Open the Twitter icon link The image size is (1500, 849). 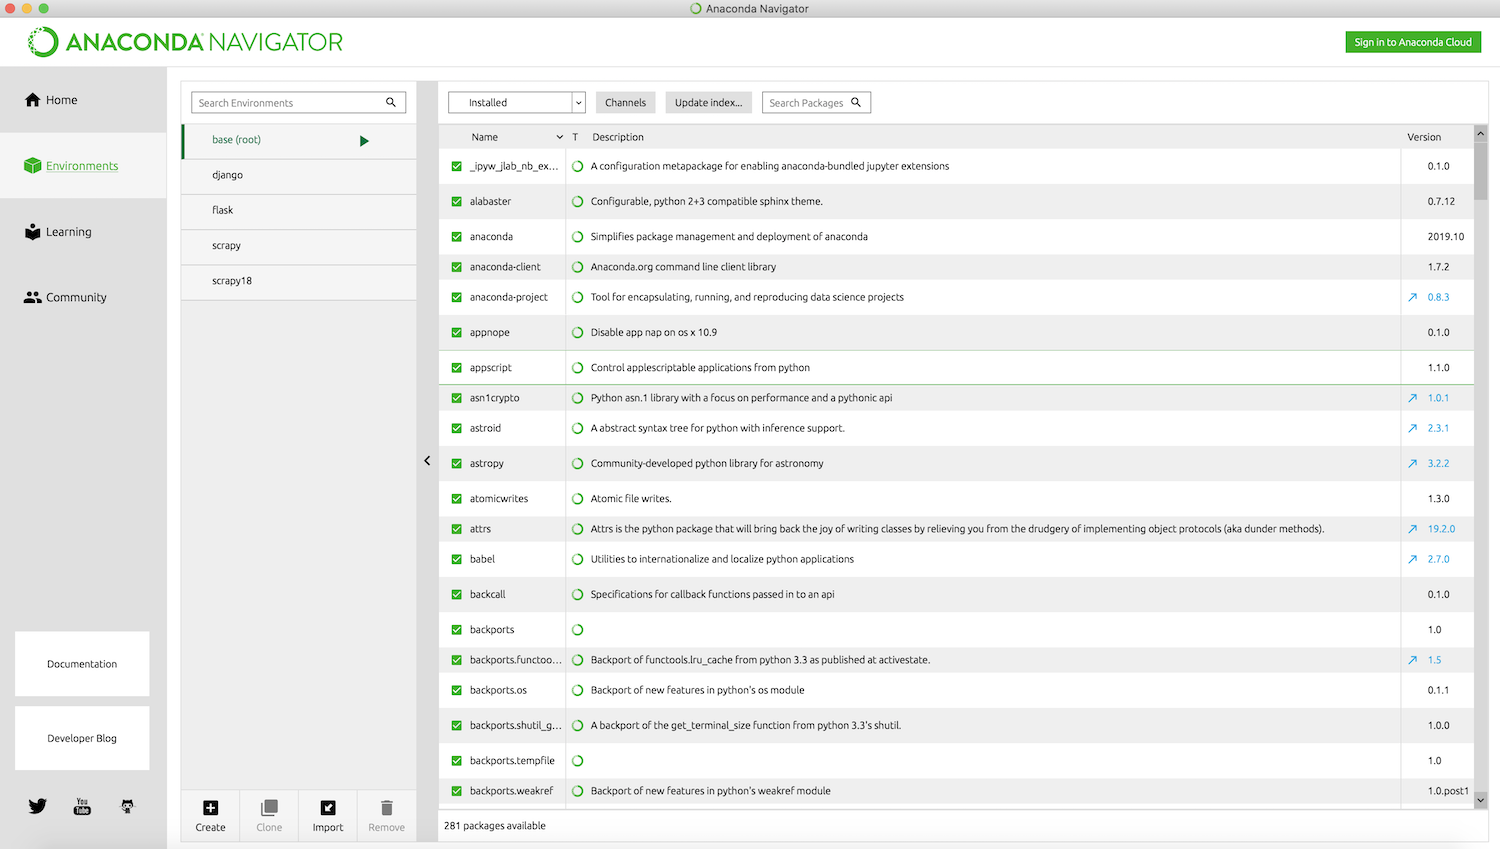(x=38, y=806)
